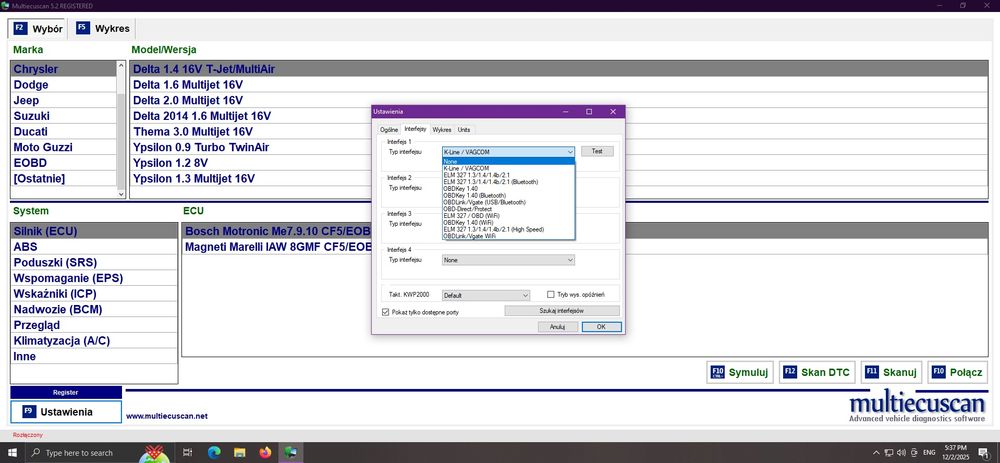This screenshot has height=463, width=1000.
Task: Select the Ypsilon 0.9 Turbo TwinAir model
Action: pyautogui.click(x=559, y=147)
